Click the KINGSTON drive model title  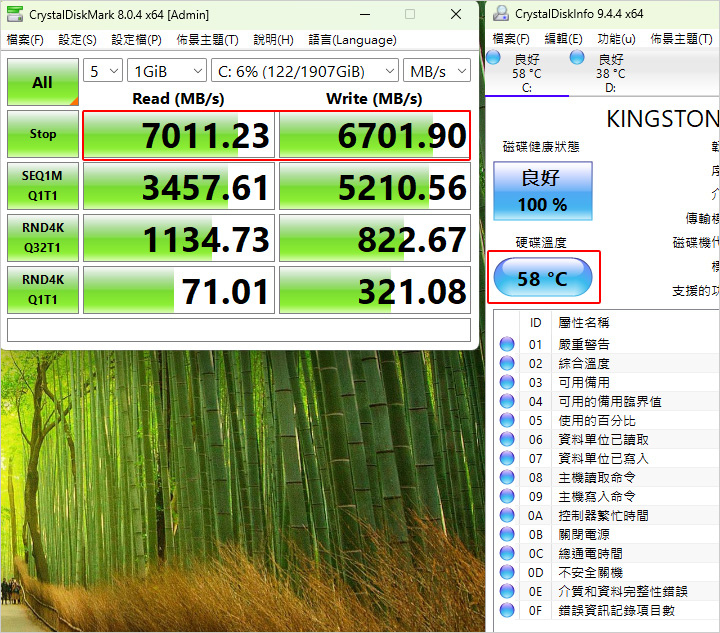point(663,119)
